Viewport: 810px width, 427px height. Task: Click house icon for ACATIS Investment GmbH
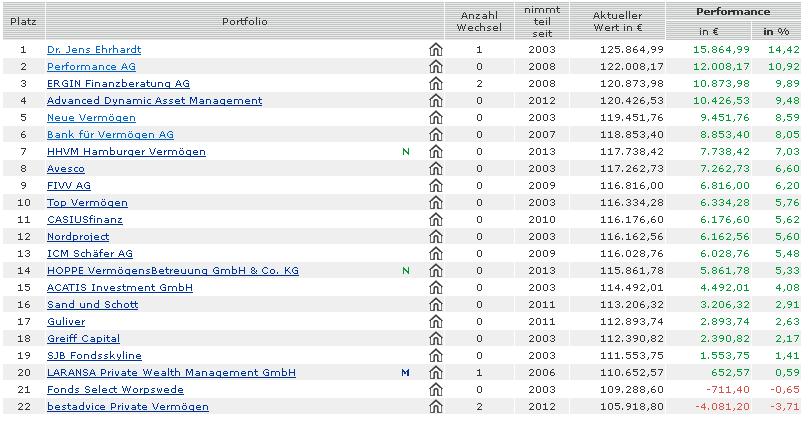pos(435,288)
